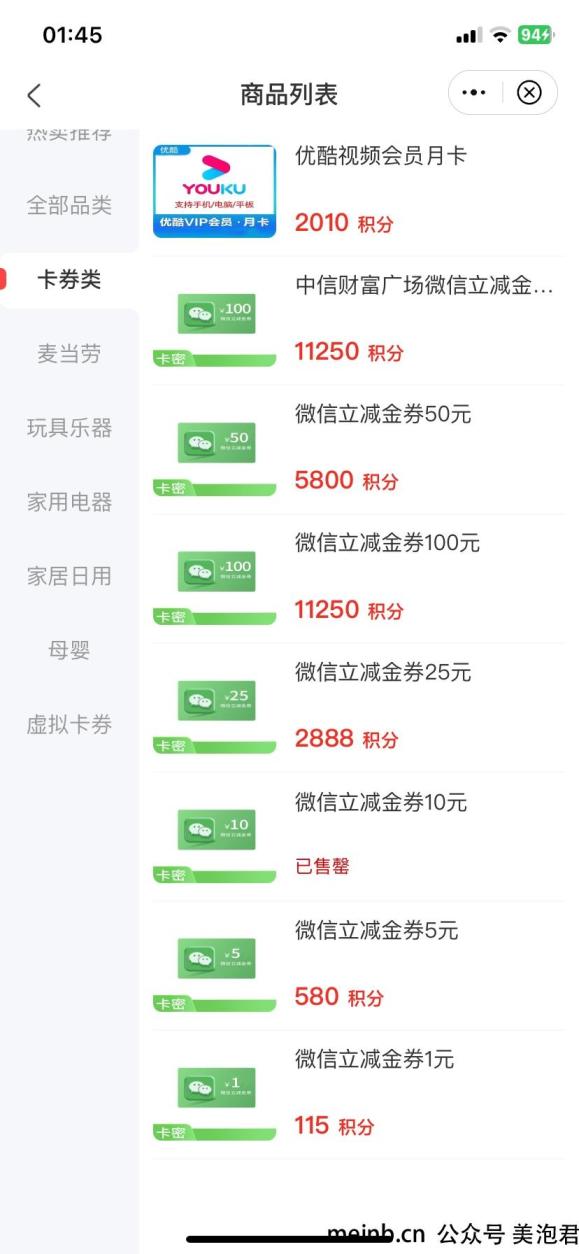579x1254 pixels.
Task: Tap the WeChat 5 yuan coupon image
Action: (x=214, y=966)
